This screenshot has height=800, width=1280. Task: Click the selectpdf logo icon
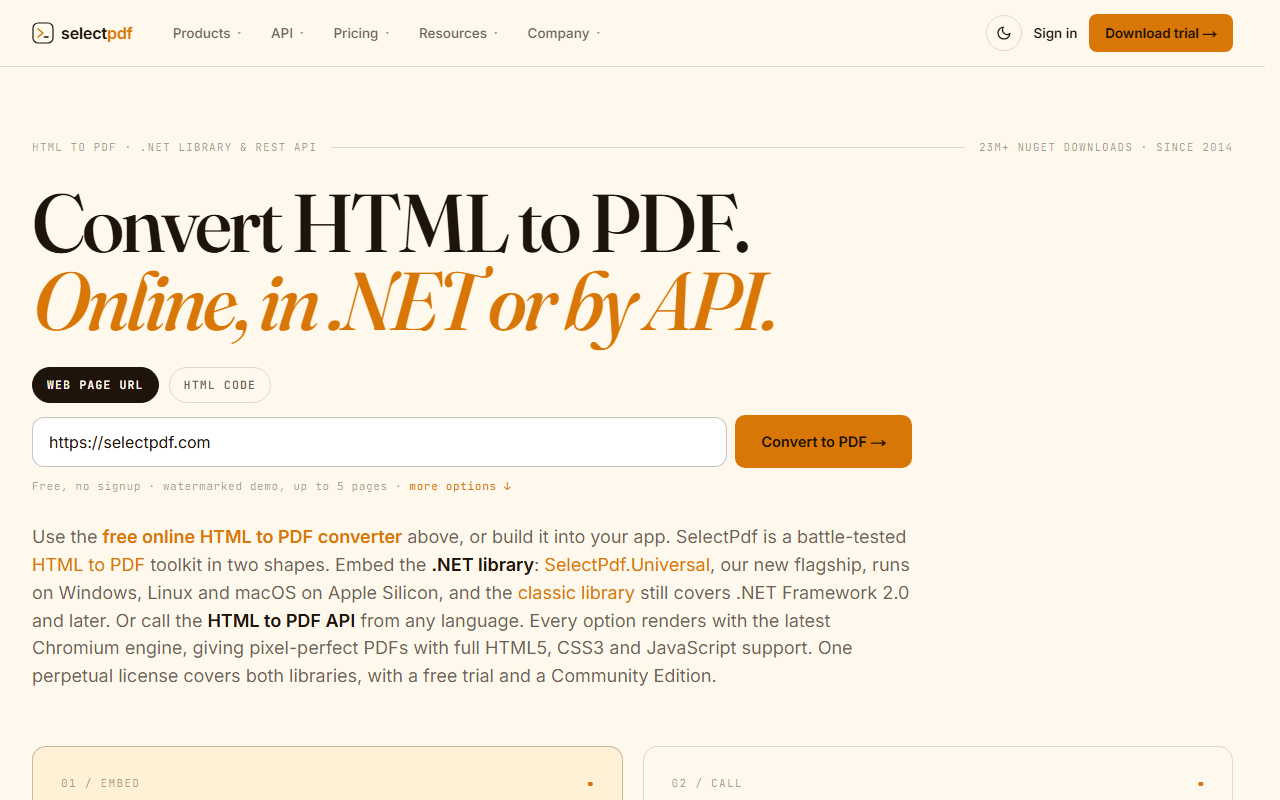(43, 34)
